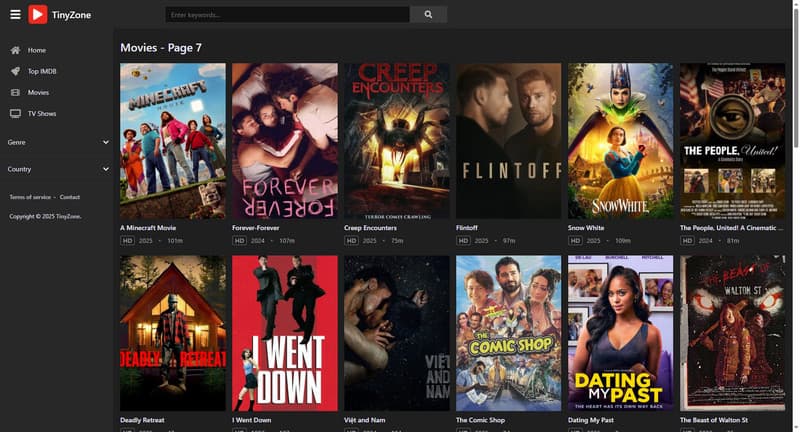Open The Beast of Walton St title
This screenshot has width=800, height=432.
click(x=714, y=420)
